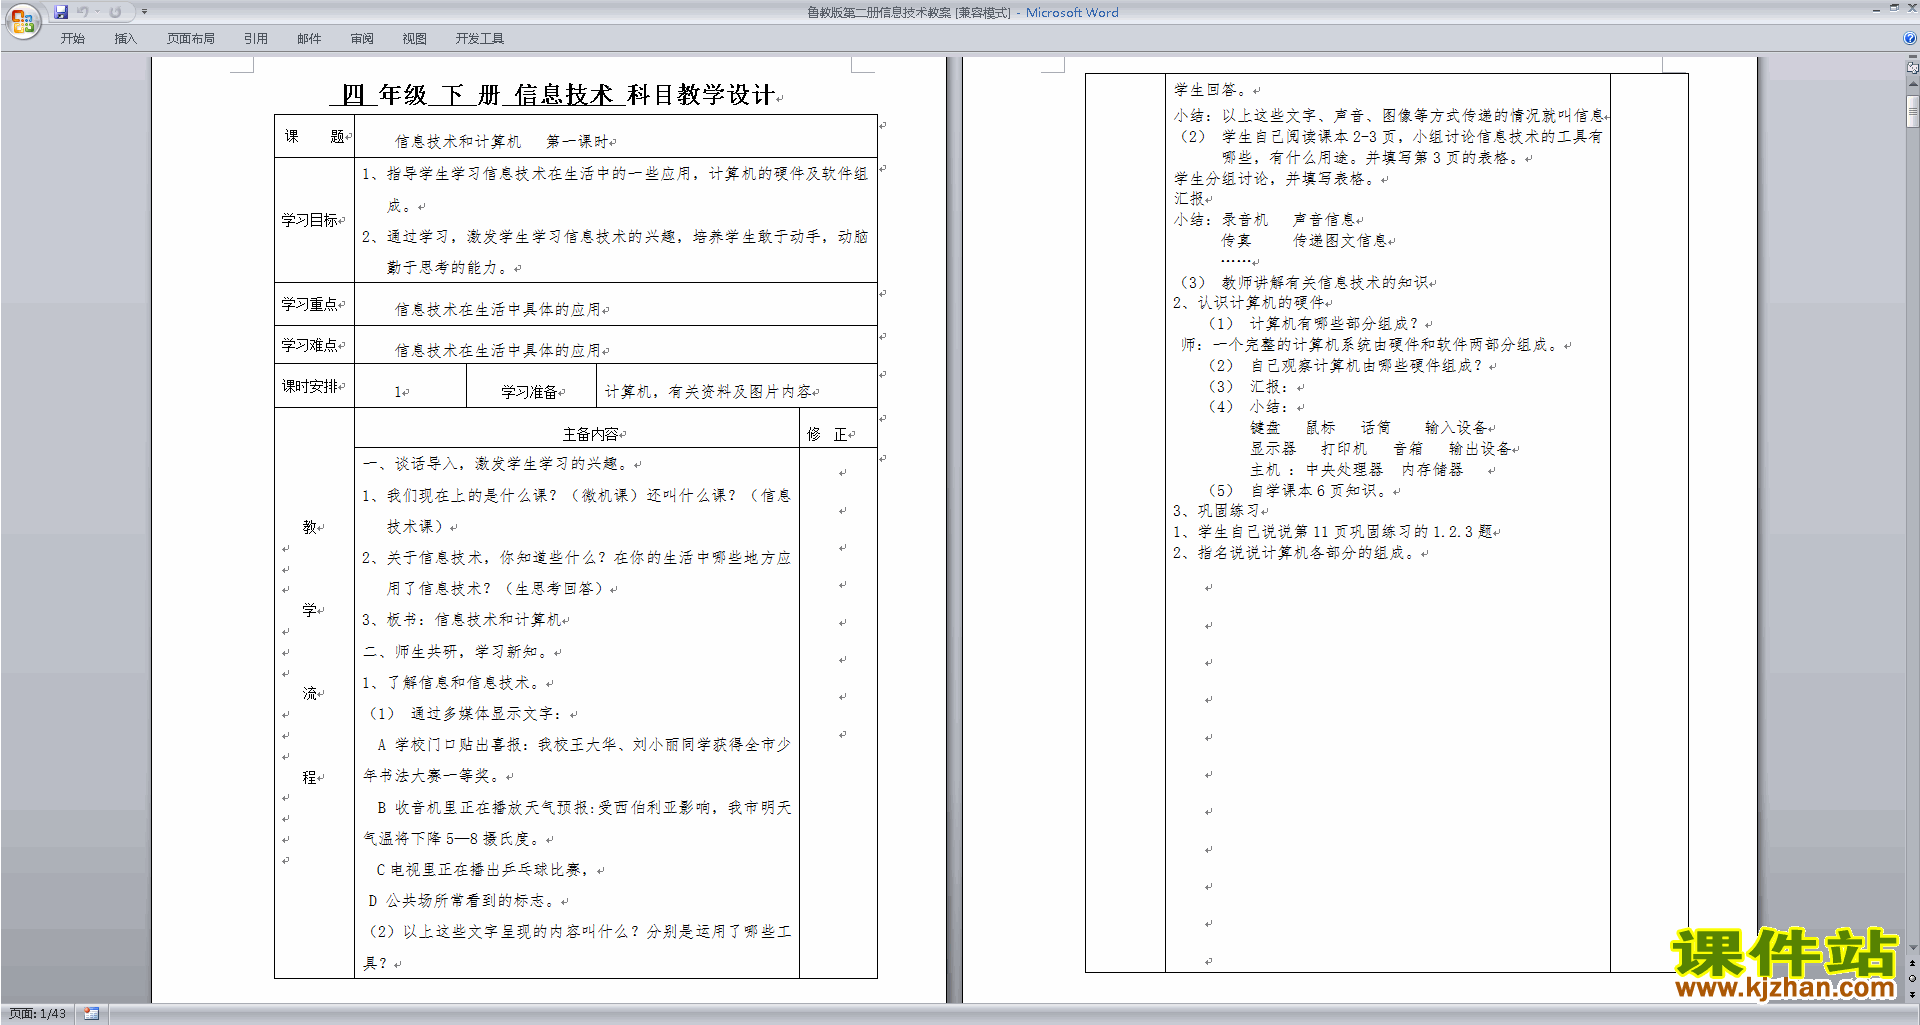Open the Select Browse Object round button

[1912, 979]
